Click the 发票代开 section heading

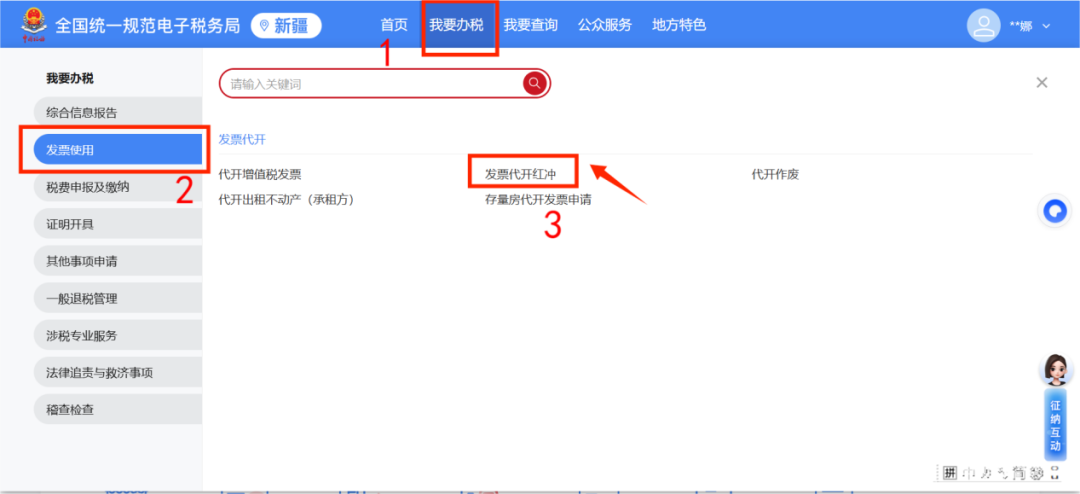pos(242,139)
